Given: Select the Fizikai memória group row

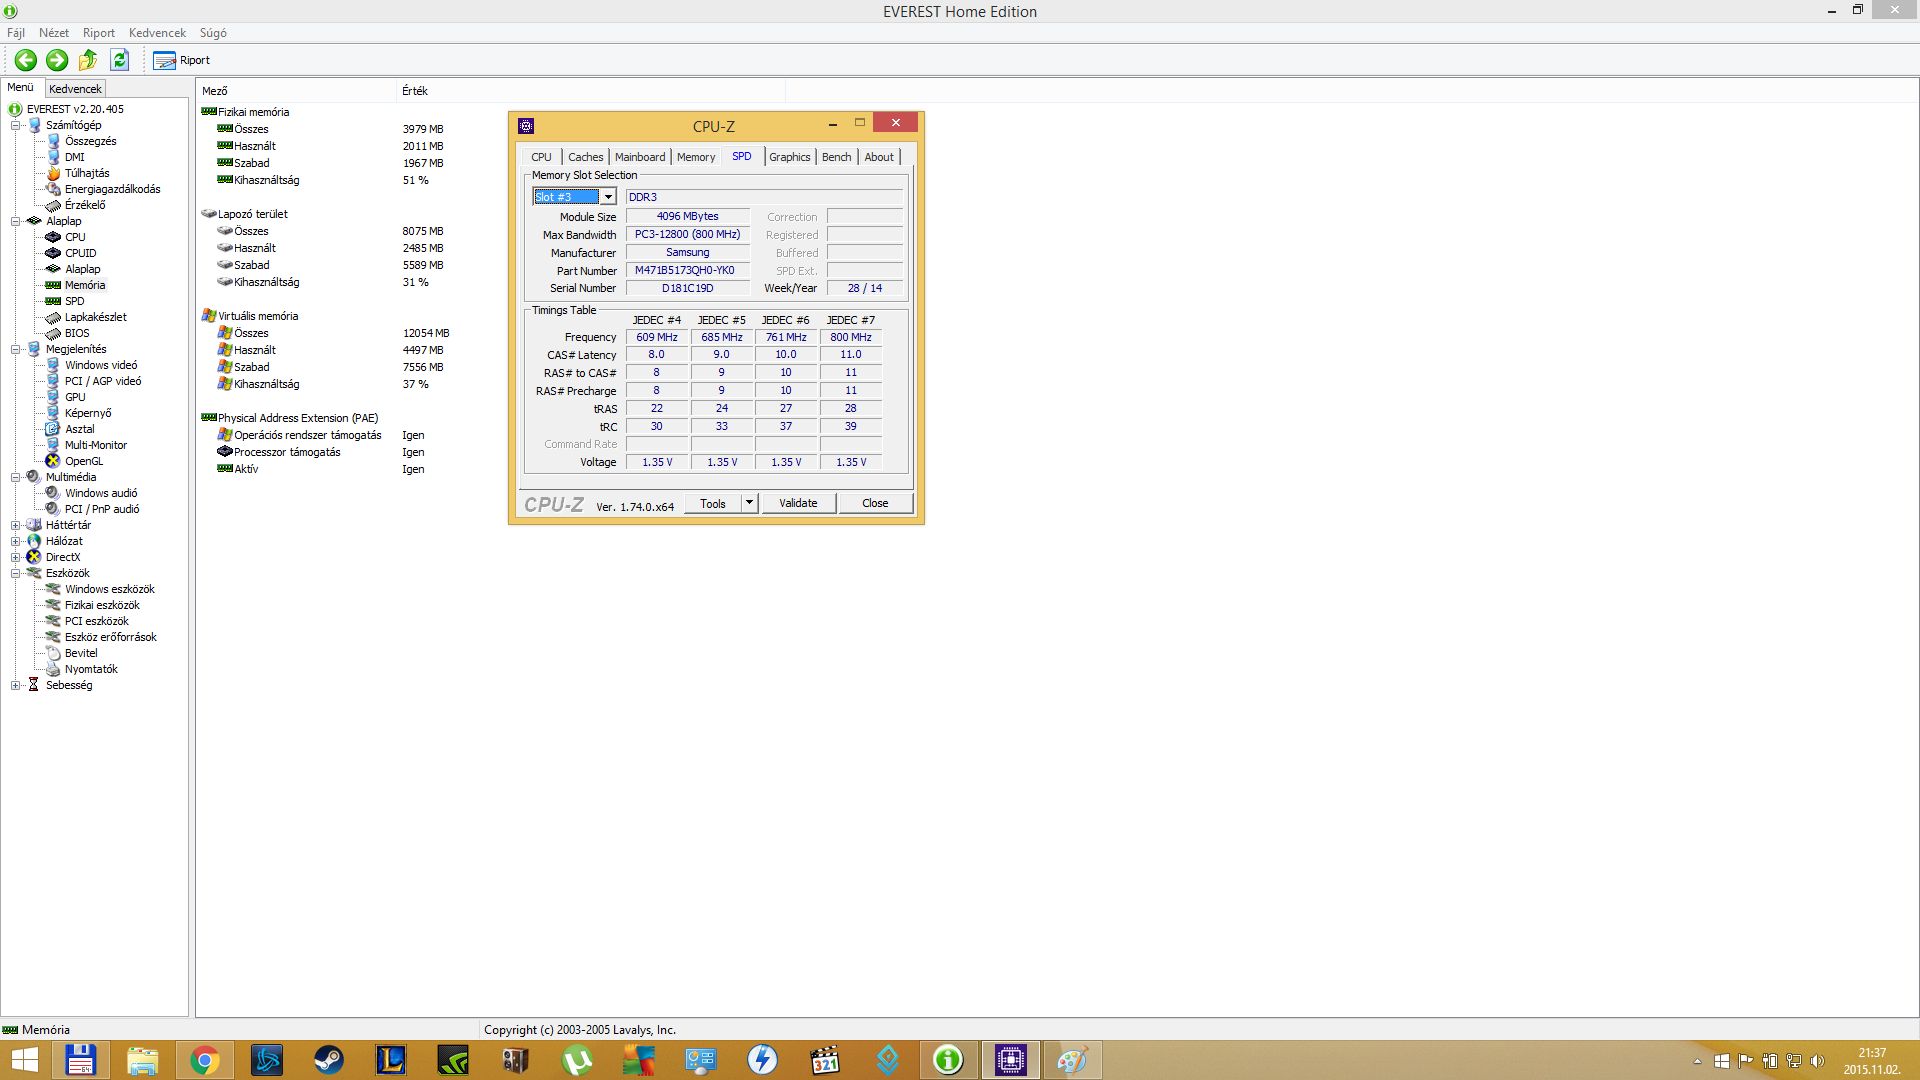Looking at the screenshot, I should point(245,112).
